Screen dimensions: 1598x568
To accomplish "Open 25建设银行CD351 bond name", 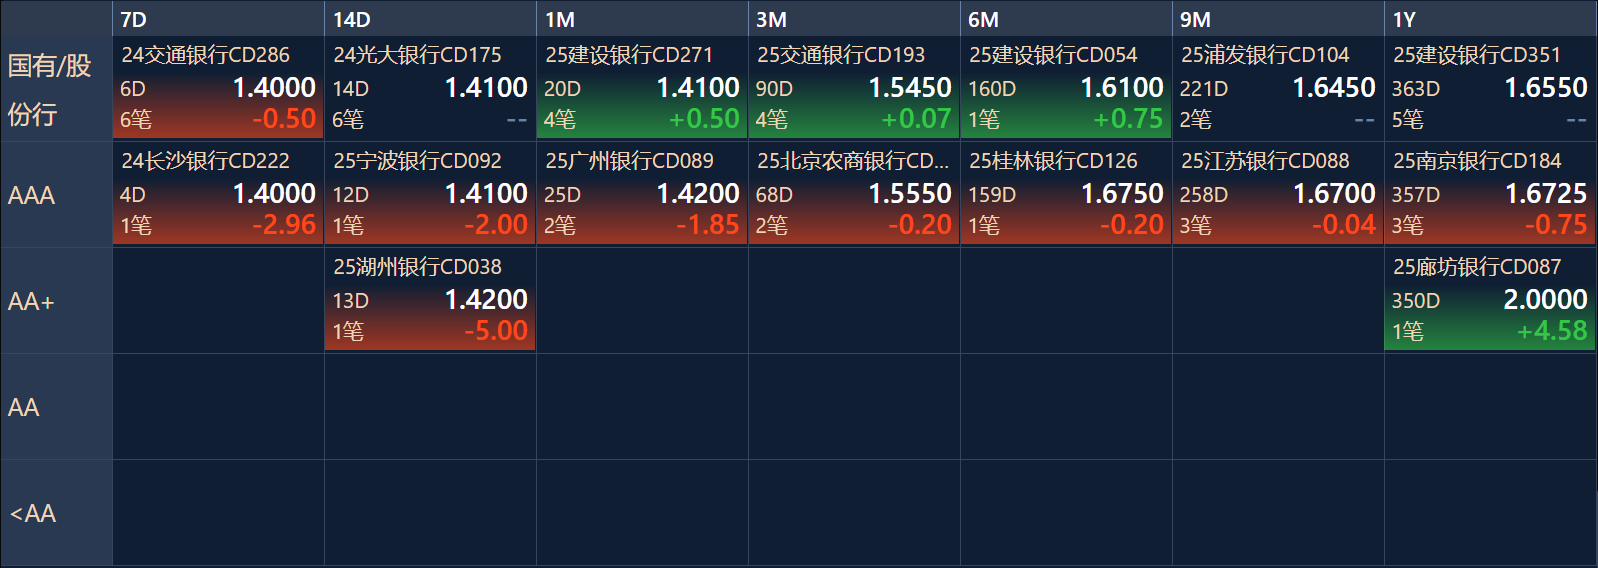I will (x=1477, y=55).
